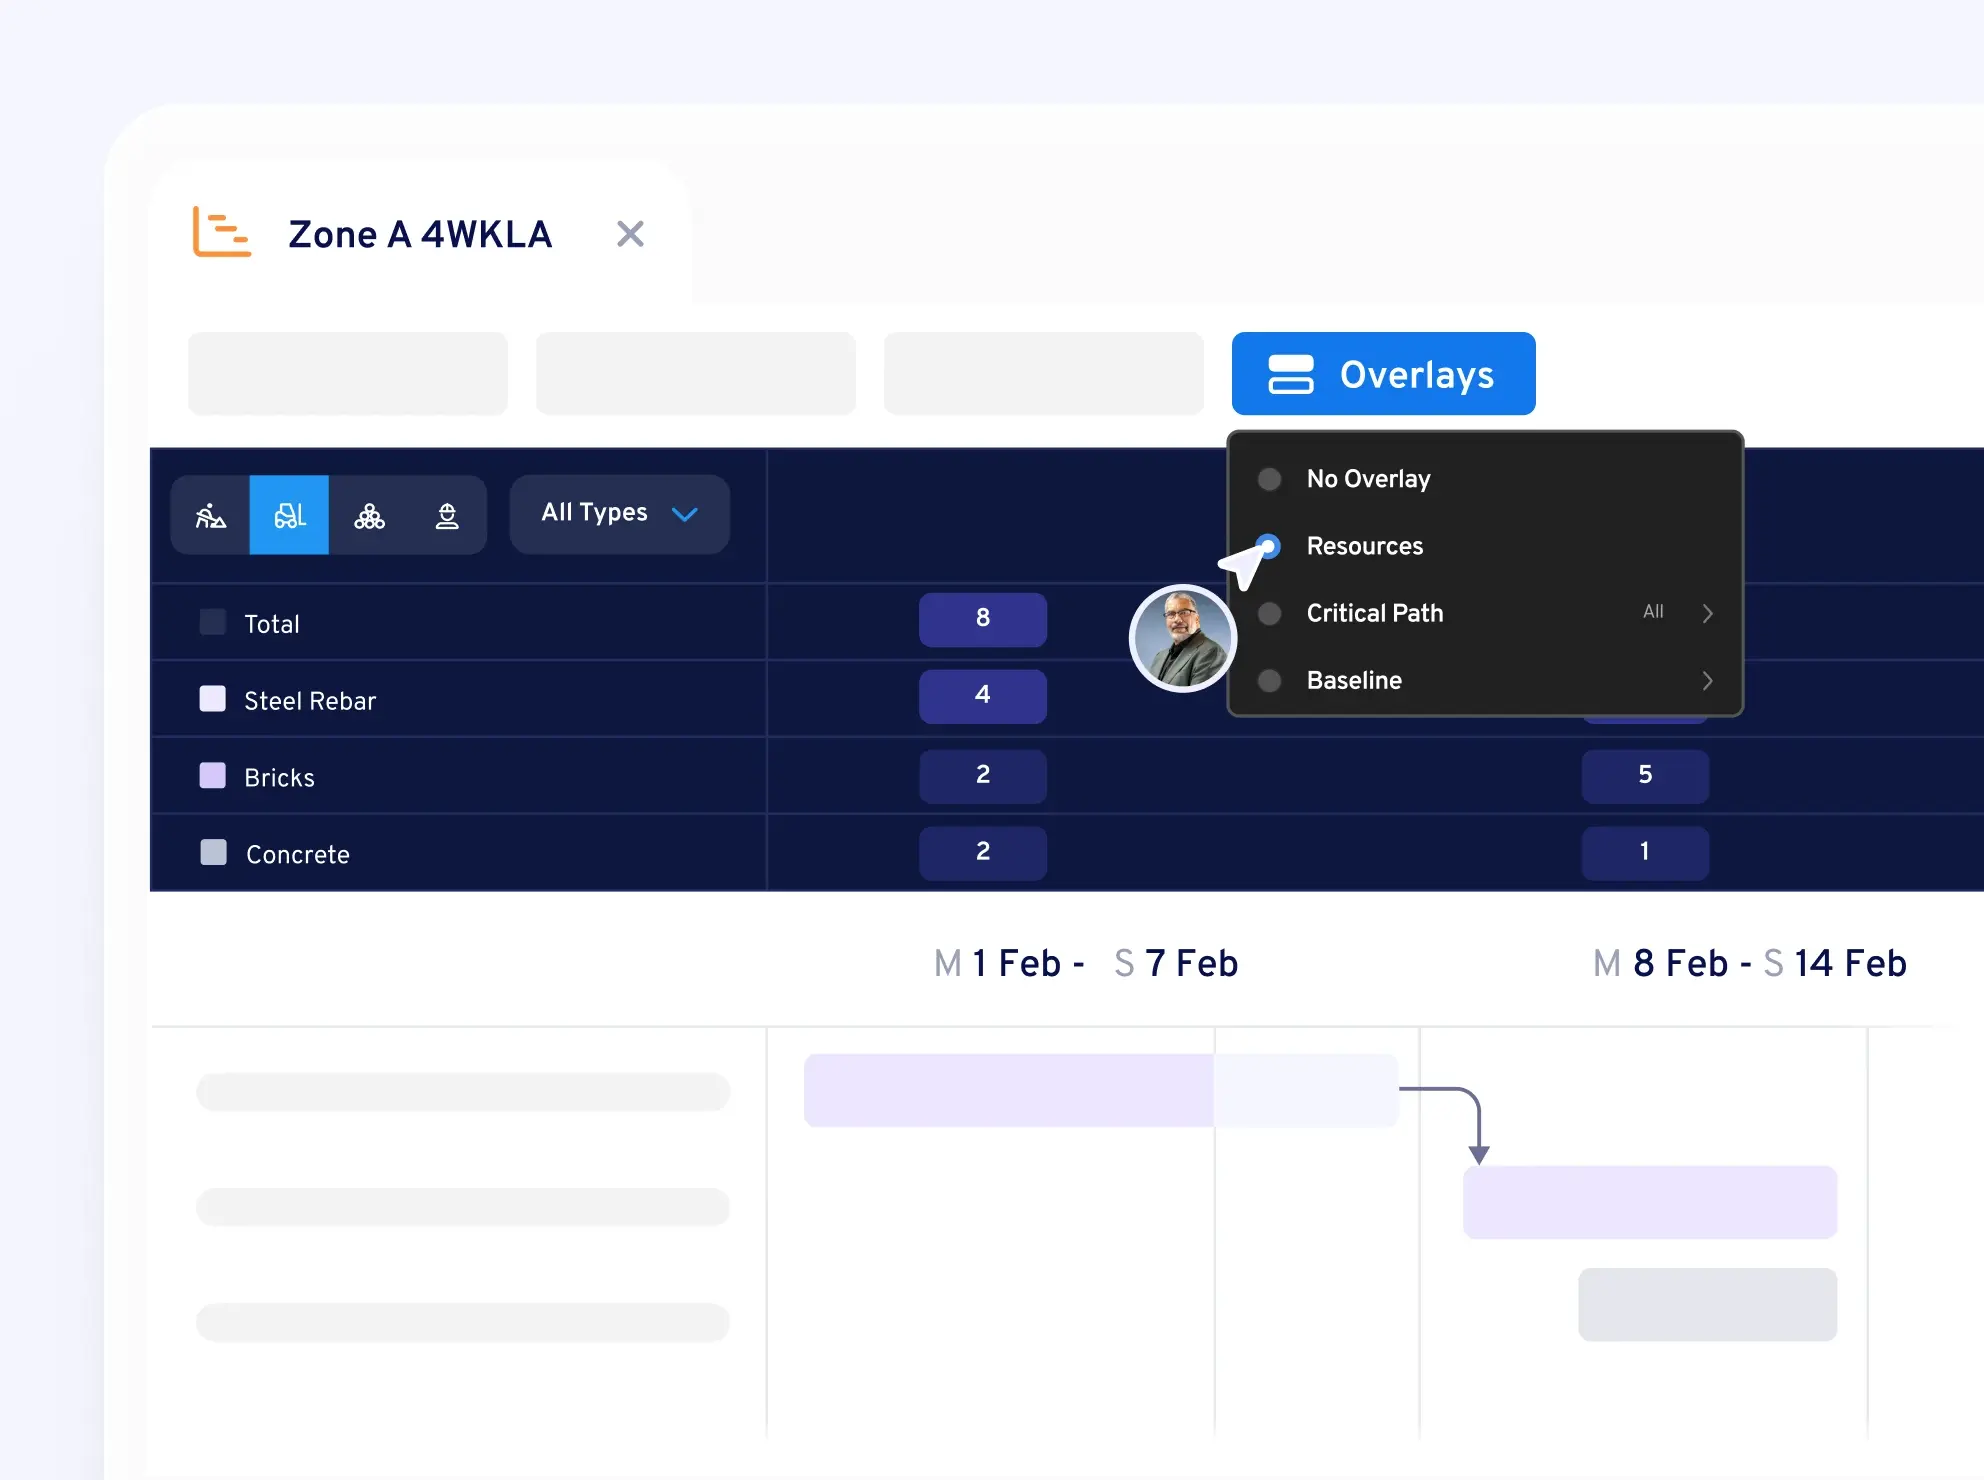Click the Total value 8 cell
The width and height of the screenshot is (1984, 1480).
pos(983,619)
